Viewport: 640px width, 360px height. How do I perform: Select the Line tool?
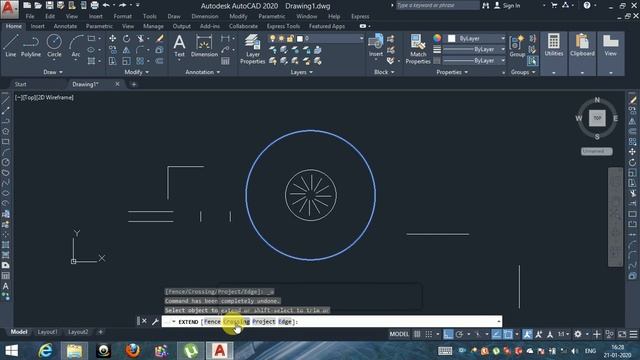point(11,45)
